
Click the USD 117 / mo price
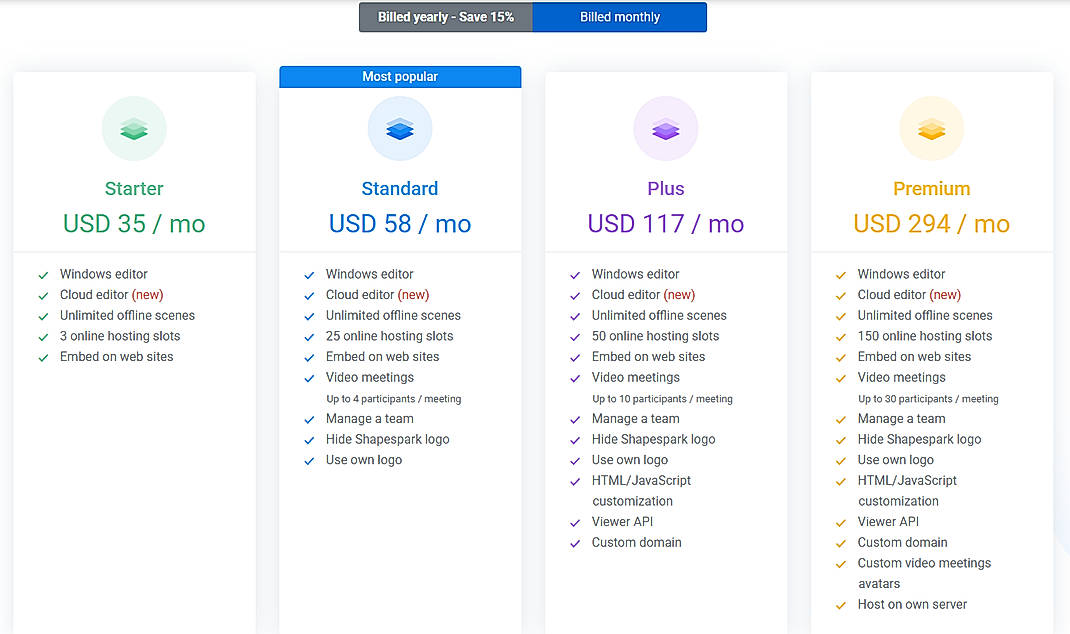click(665, 224)
